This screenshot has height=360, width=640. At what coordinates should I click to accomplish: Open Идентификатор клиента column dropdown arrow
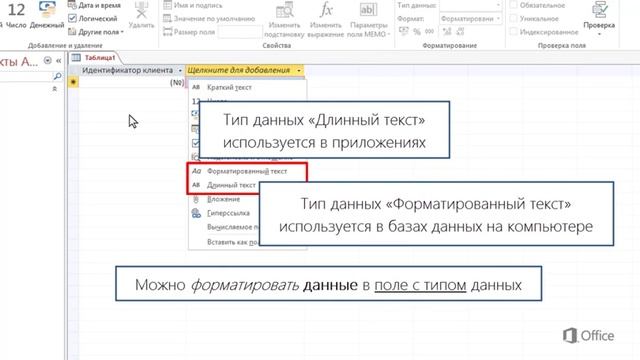(x=180, y=71)
